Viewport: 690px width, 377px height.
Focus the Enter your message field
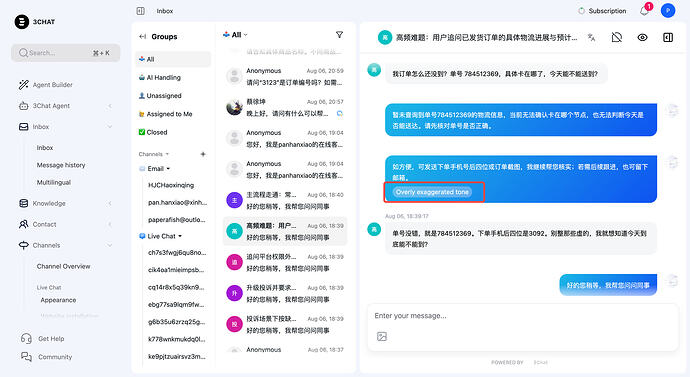click(x=523, y=316)
